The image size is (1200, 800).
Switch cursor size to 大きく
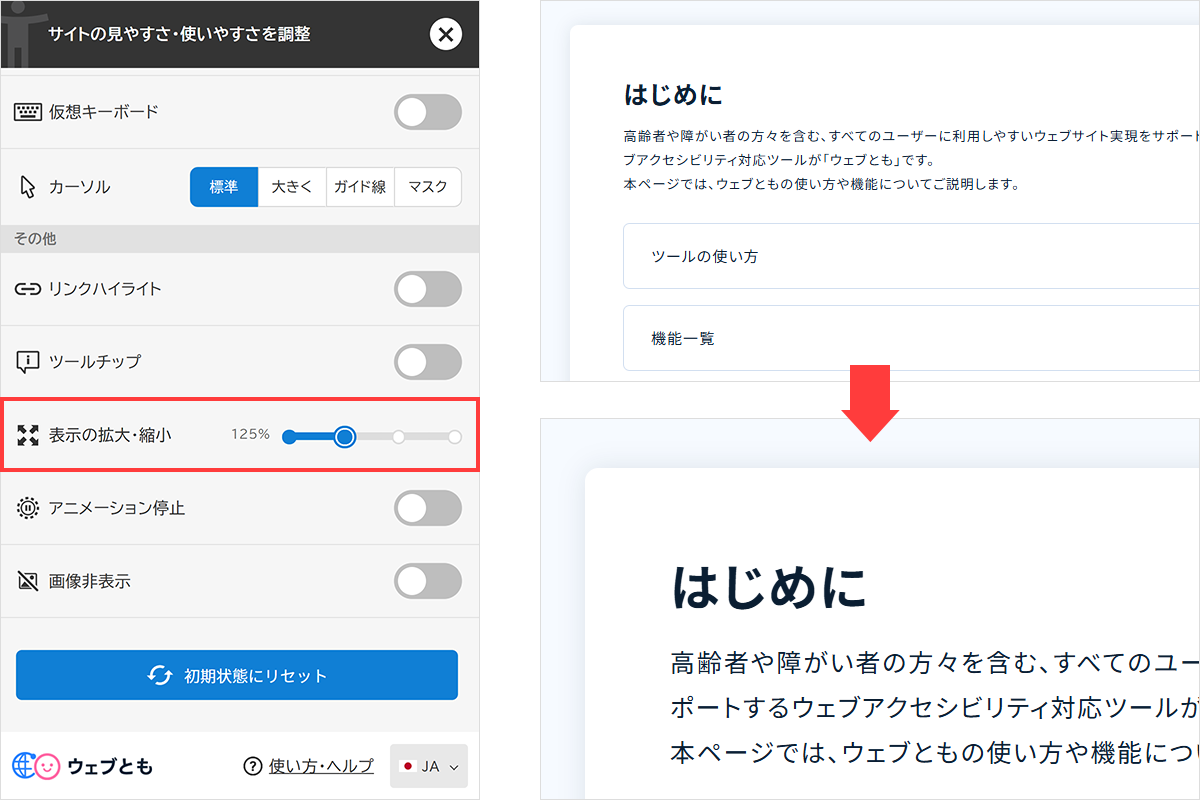pyautogui.click(x=292, y=186)
